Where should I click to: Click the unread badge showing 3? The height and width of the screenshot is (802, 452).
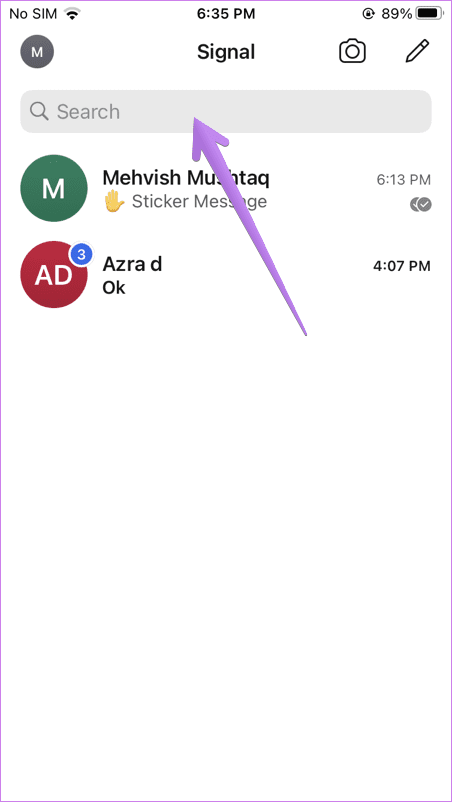pyautogui.click(x=81, y=255)
